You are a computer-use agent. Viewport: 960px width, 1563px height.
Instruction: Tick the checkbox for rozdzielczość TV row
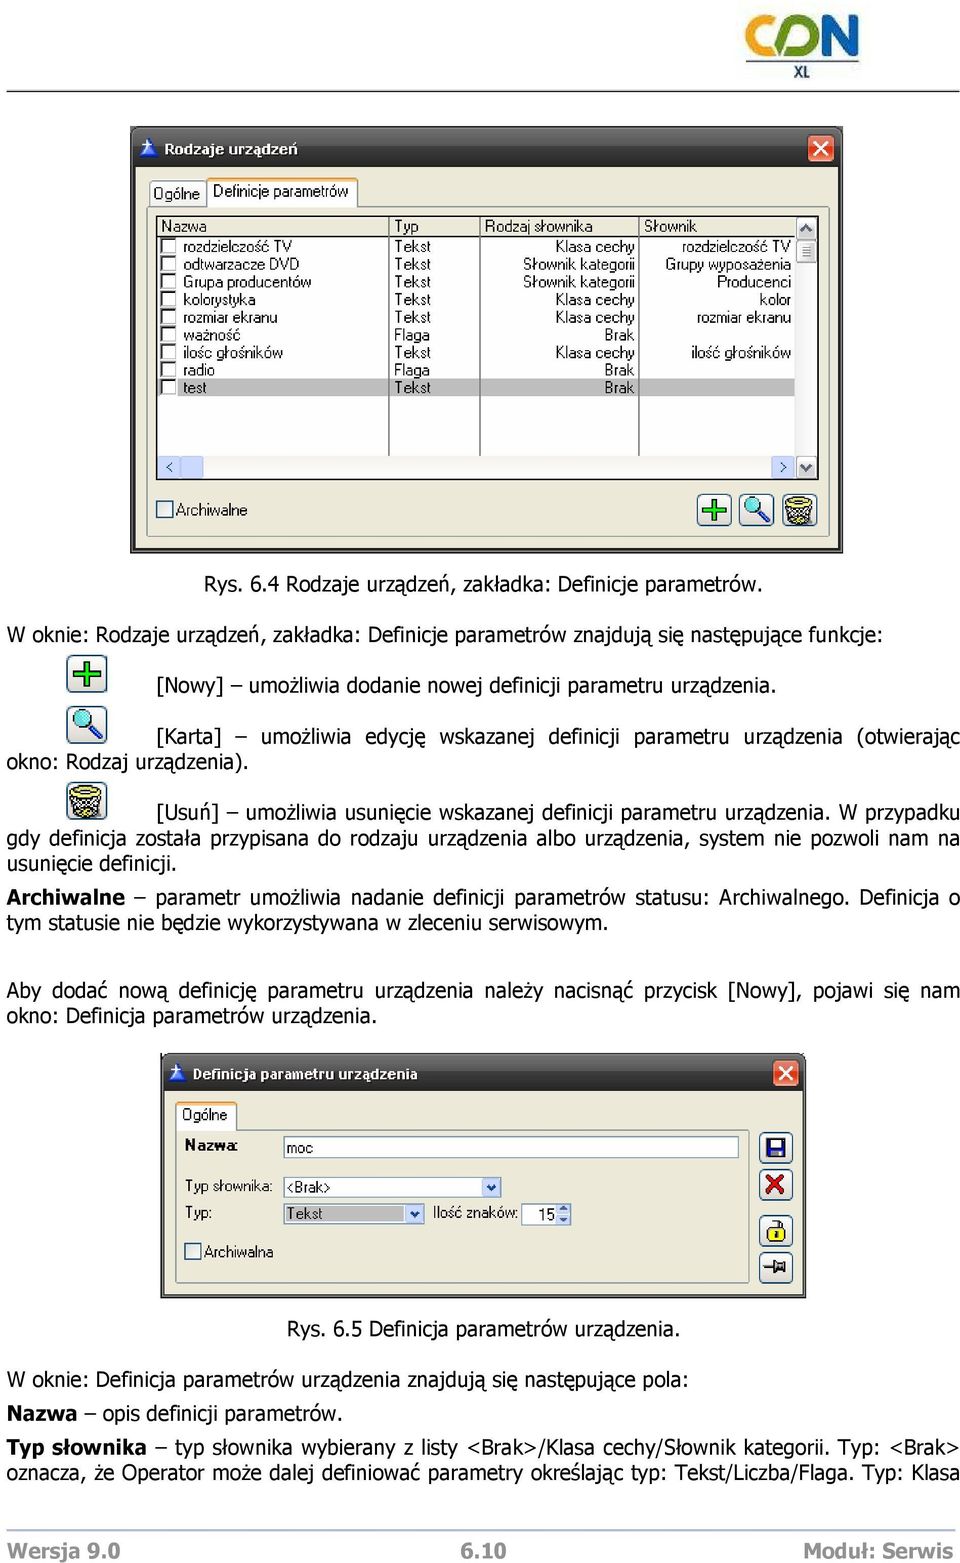pyautogui.click(x=169, y=246)
